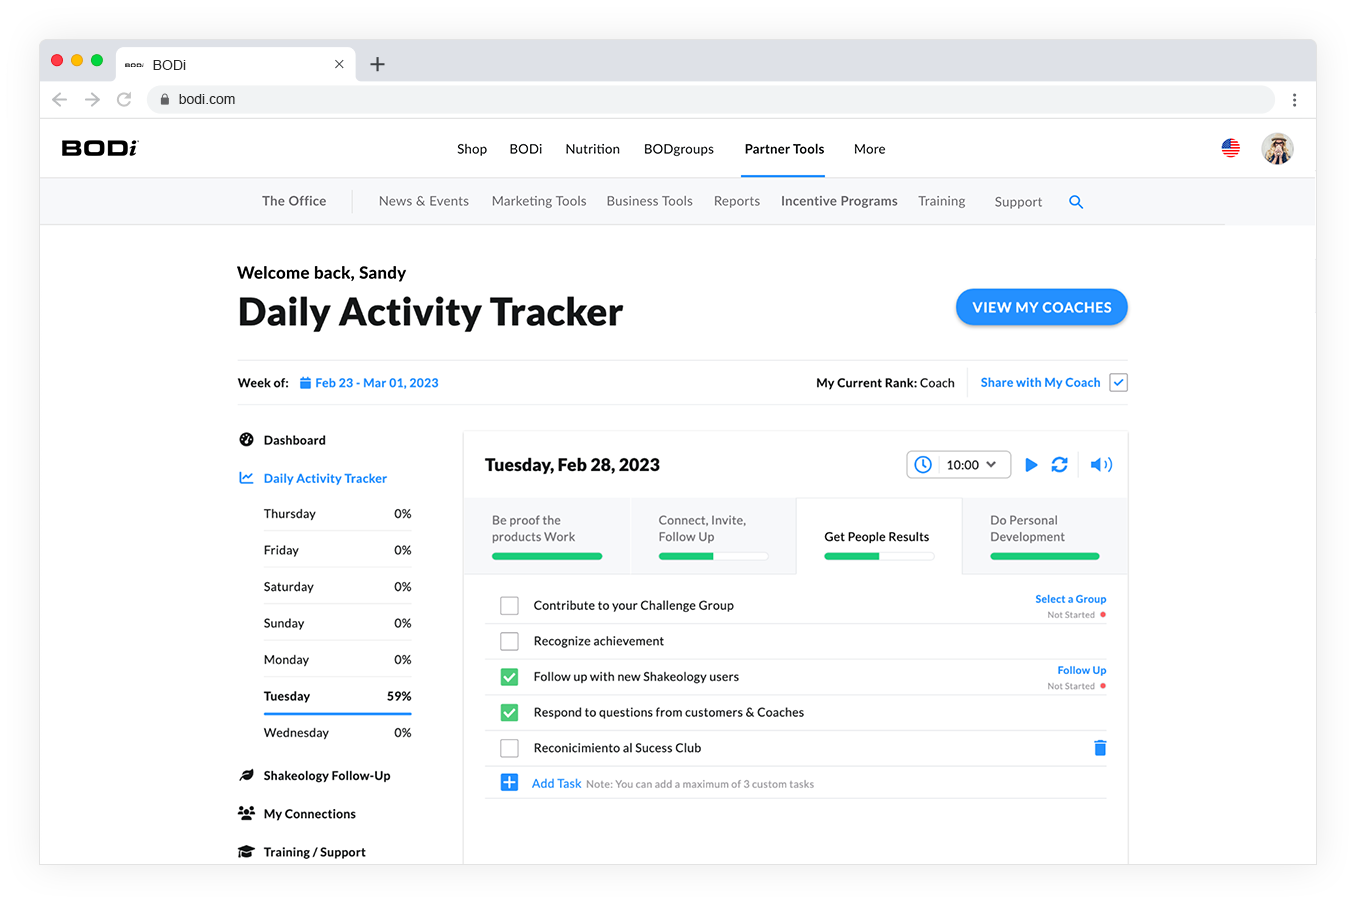Go forward with browser forward arrow
This screenshot has width=1362, height=909.
point(92,99)
